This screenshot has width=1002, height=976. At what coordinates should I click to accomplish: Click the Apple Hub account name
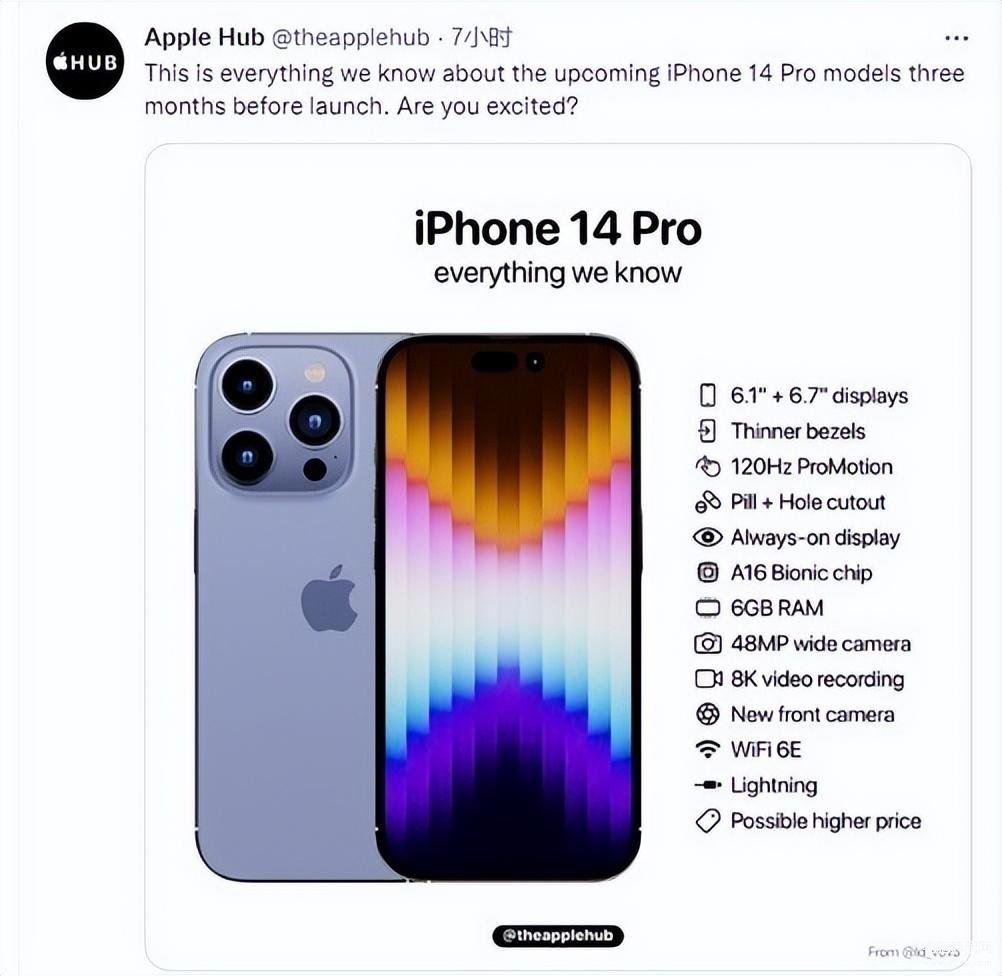pos(204,38)
